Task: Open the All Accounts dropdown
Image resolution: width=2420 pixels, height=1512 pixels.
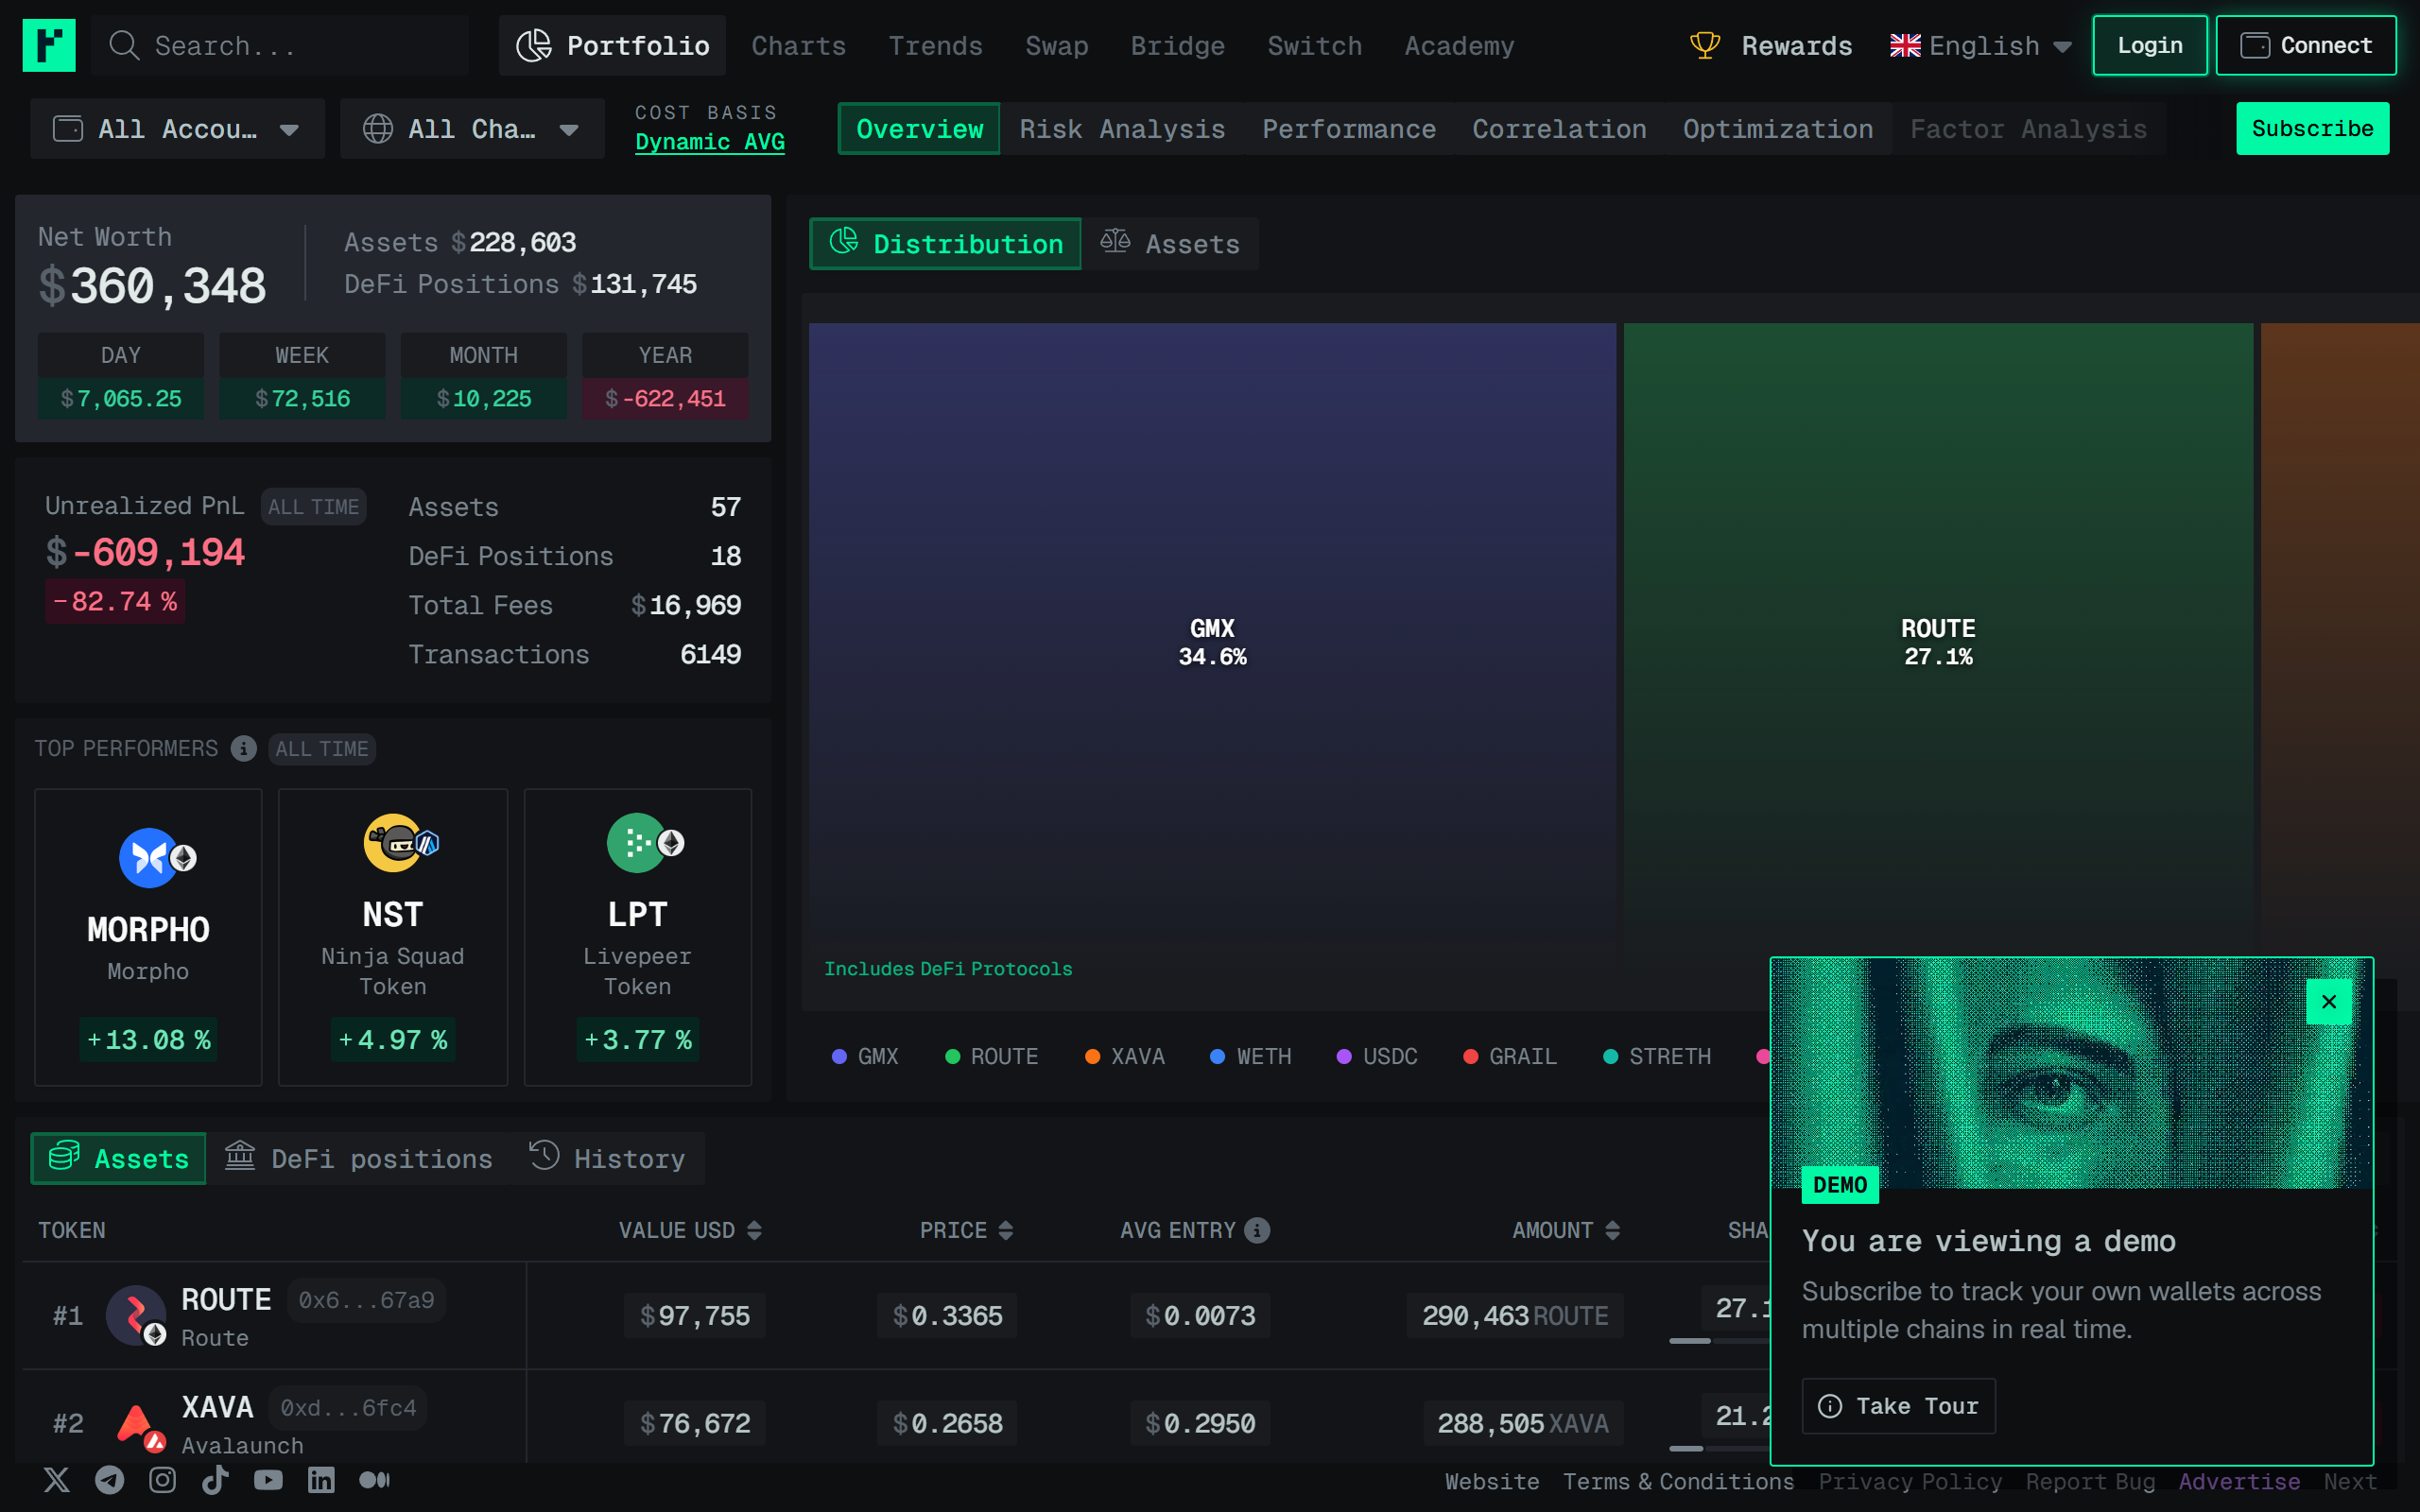Action: pyautogui.click(x=178, y=129)
